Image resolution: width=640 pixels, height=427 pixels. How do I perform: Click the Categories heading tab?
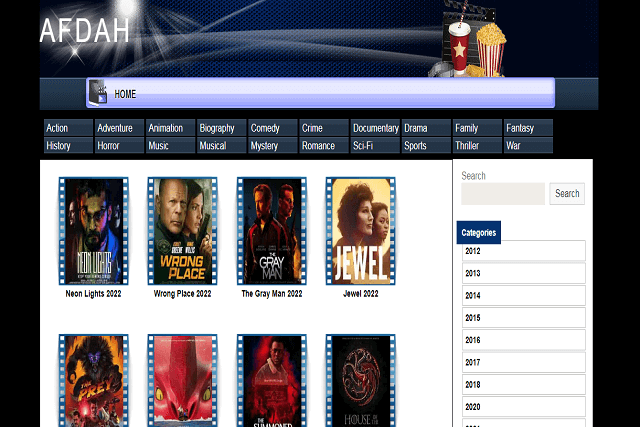click(x=479, y=232)
